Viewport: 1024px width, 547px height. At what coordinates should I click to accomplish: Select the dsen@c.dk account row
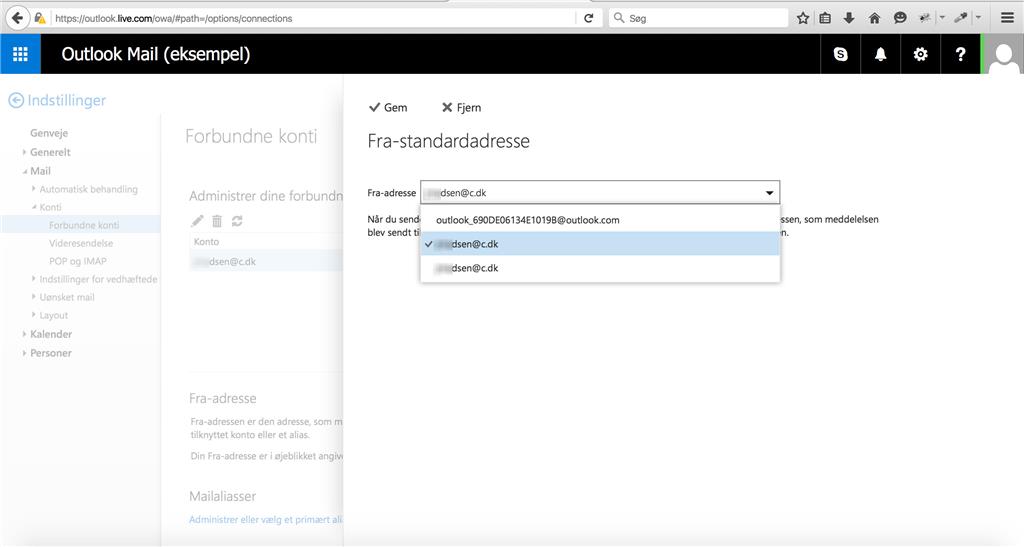pos(266,262)
